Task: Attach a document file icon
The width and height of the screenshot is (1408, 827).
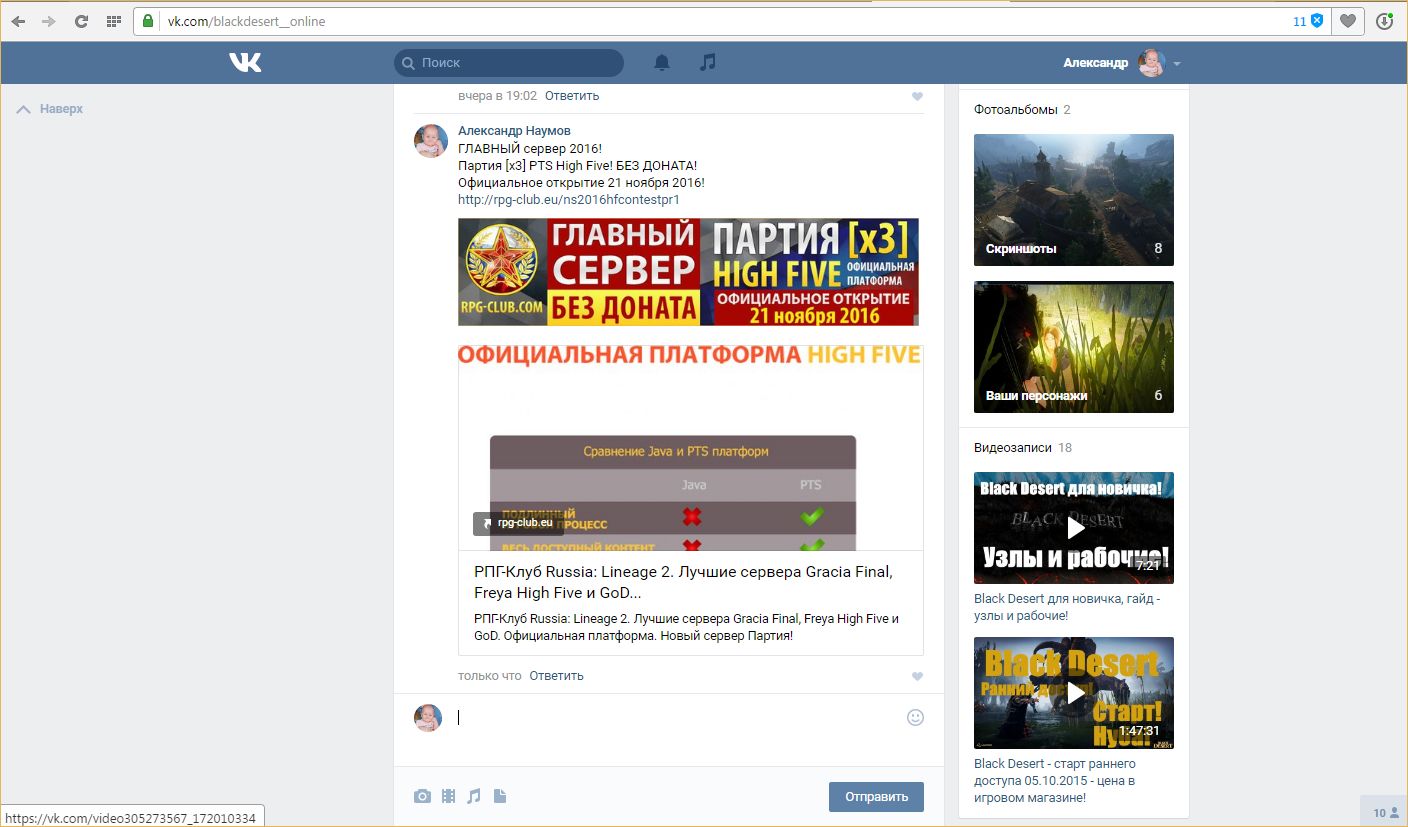Action: [500, 796]
